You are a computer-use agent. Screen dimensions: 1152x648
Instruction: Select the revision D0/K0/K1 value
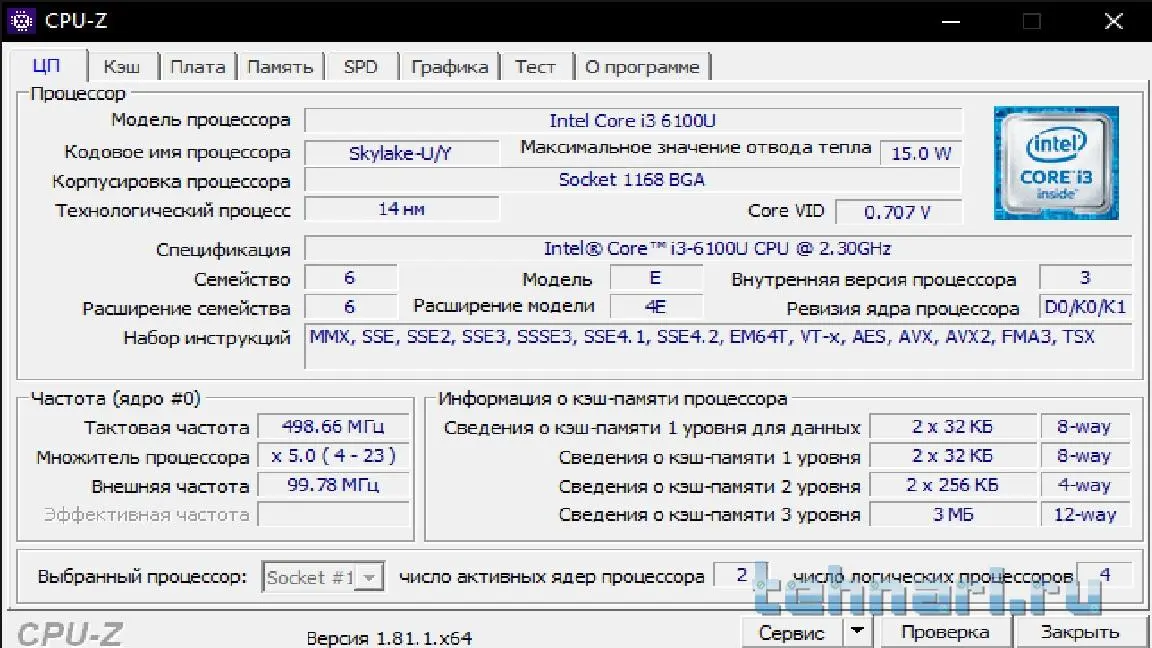[1085, 306]
